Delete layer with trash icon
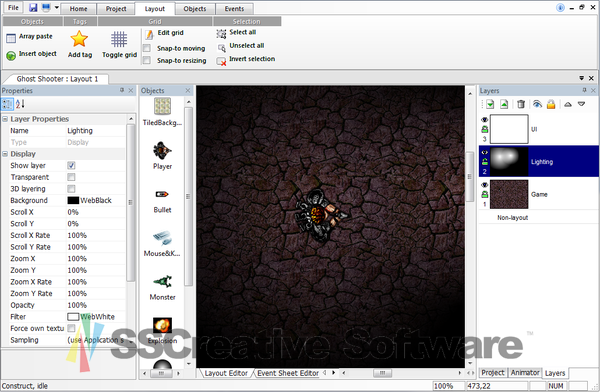This screenshot has width=600, height=392. tap(521, 104)
